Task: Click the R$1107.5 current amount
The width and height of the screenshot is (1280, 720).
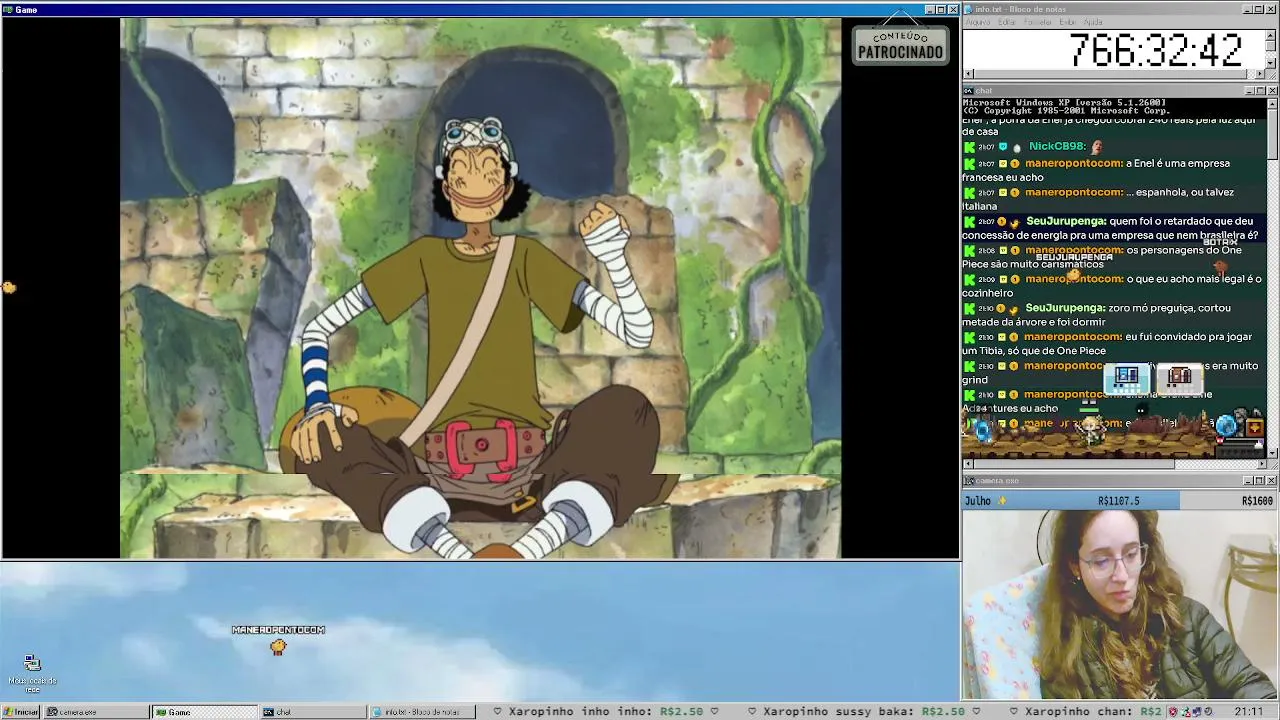Action: coord(1118,501)
